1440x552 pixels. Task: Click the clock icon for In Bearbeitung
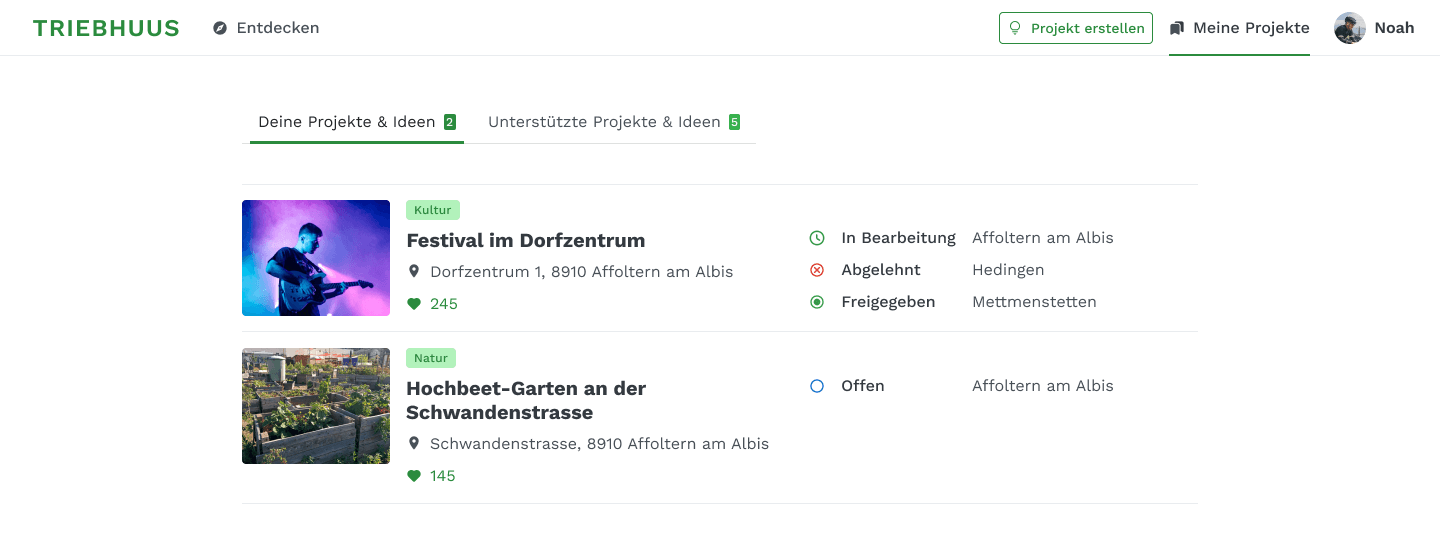817,238
